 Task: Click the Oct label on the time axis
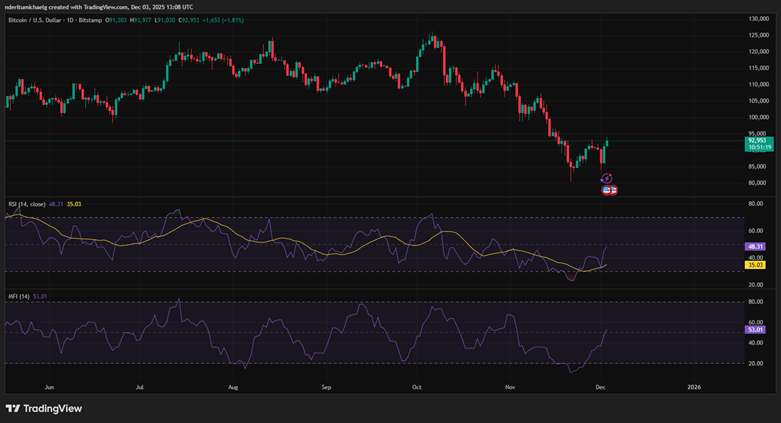(x=417, y=385)
